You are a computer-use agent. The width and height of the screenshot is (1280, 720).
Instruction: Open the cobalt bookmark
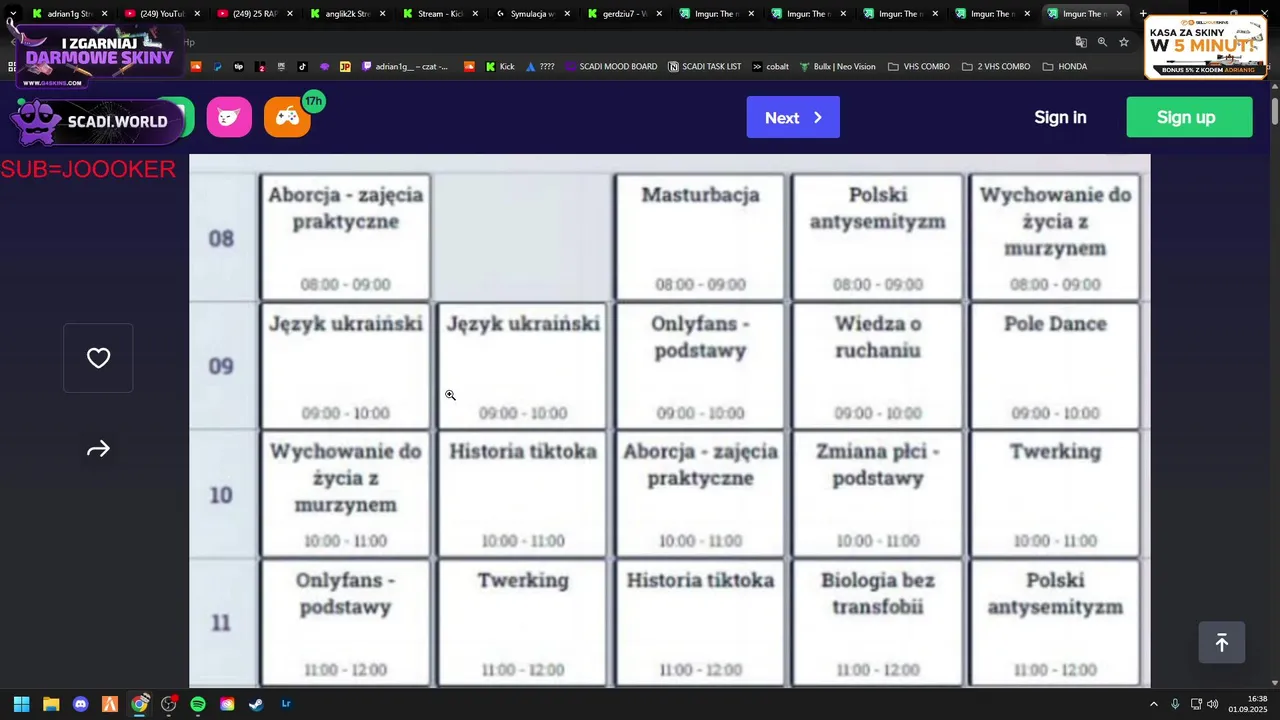tap(770, 67)
